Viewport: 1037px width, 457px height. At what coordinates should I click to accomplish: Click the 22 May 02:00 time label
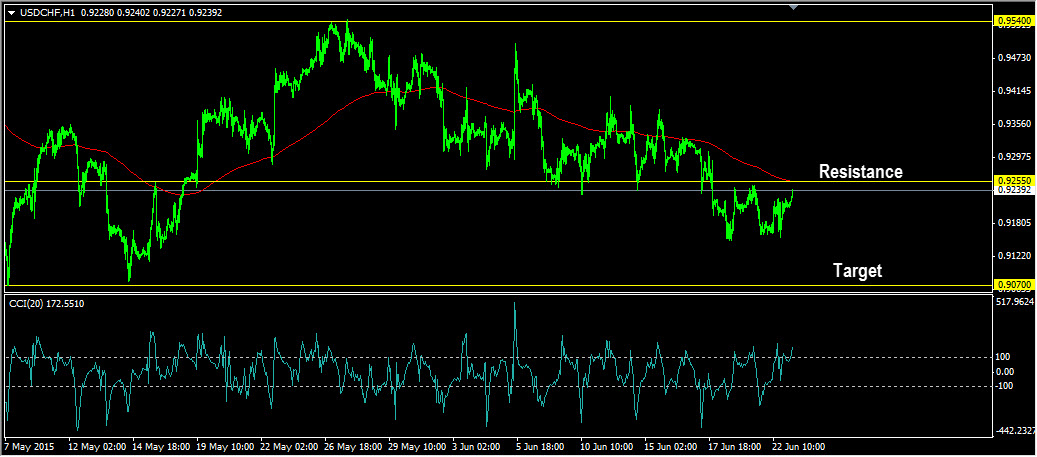[288, 446]
